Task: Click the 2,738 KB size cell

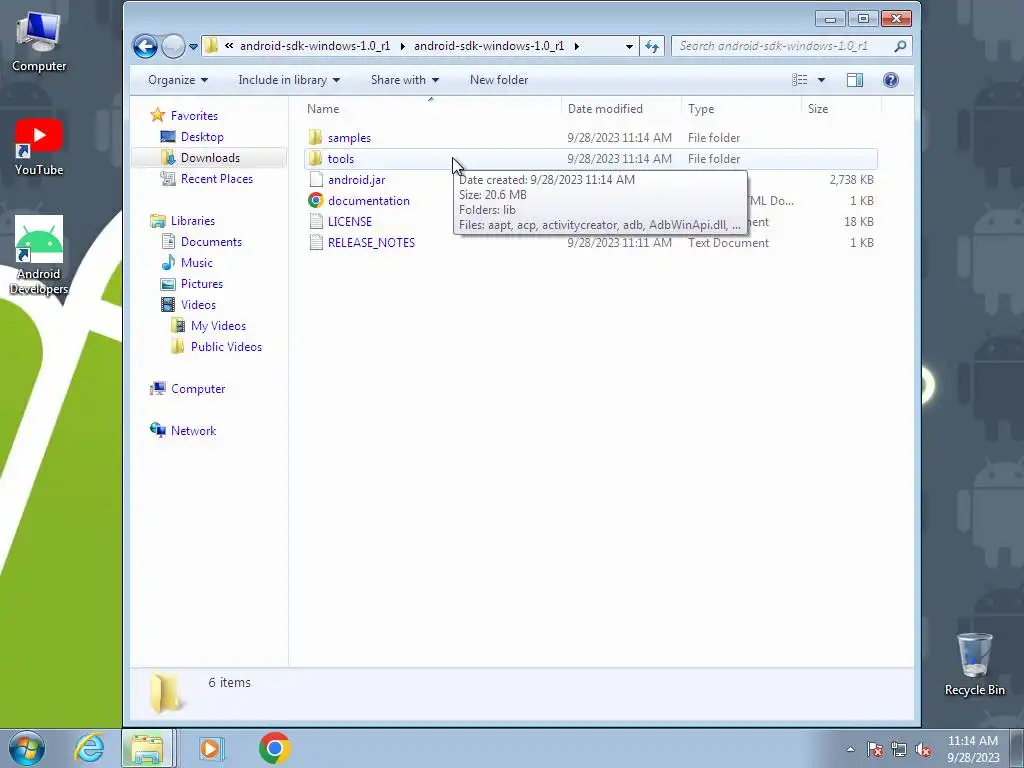Action: tap(852, 180)
